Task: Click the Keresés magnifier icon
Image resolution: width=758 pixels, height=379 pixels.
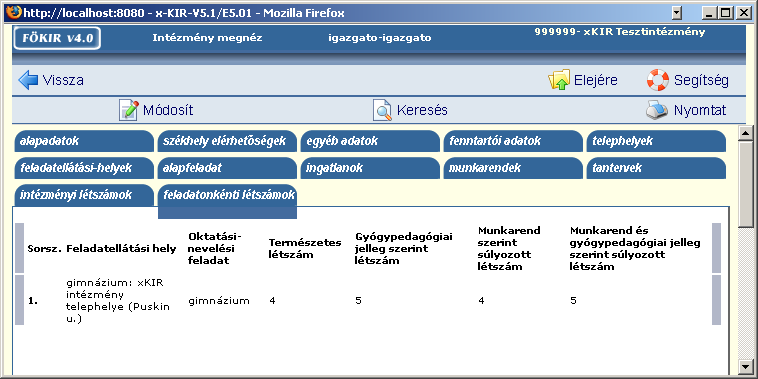Action: tap(382, 110)
